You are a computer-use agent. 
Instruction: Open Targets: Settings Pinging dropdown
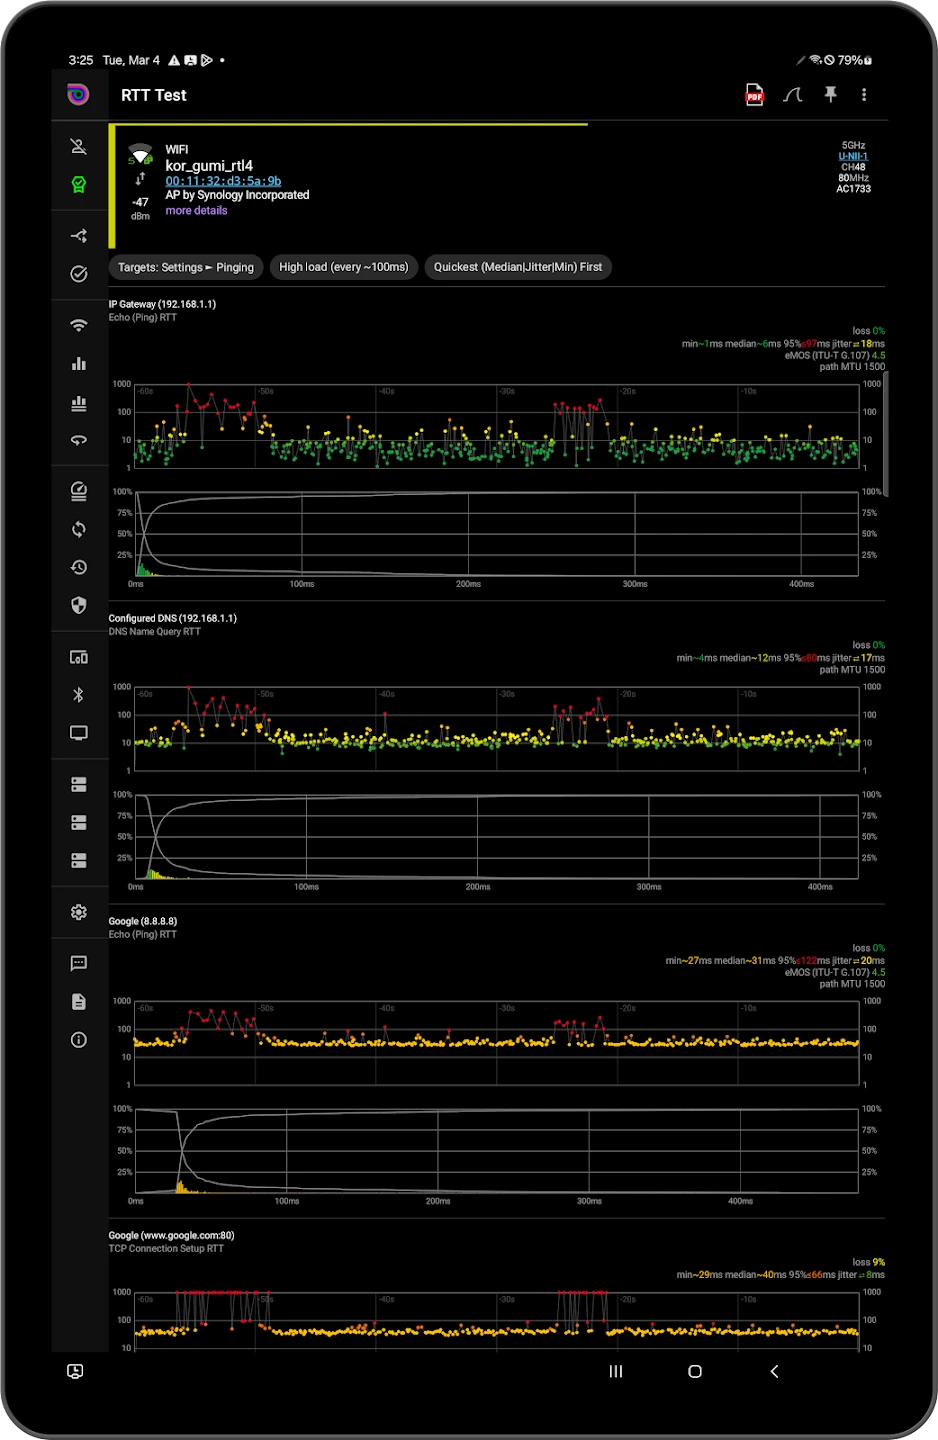[x=186, y=267]
